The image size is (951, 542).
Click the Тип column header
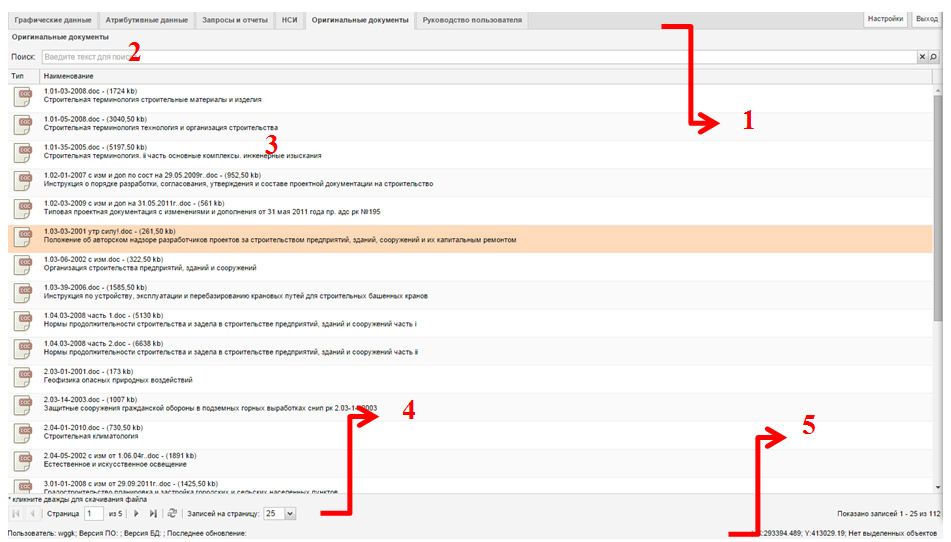(x=18, y=76)
